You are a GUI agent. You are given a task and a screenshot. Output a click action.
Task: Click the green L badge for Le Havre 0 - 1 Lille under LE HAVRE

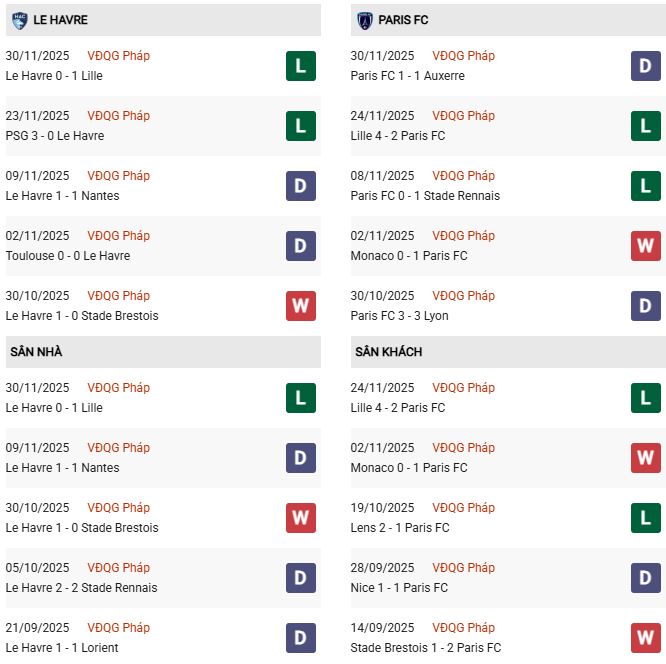click(x=301, y=66)
